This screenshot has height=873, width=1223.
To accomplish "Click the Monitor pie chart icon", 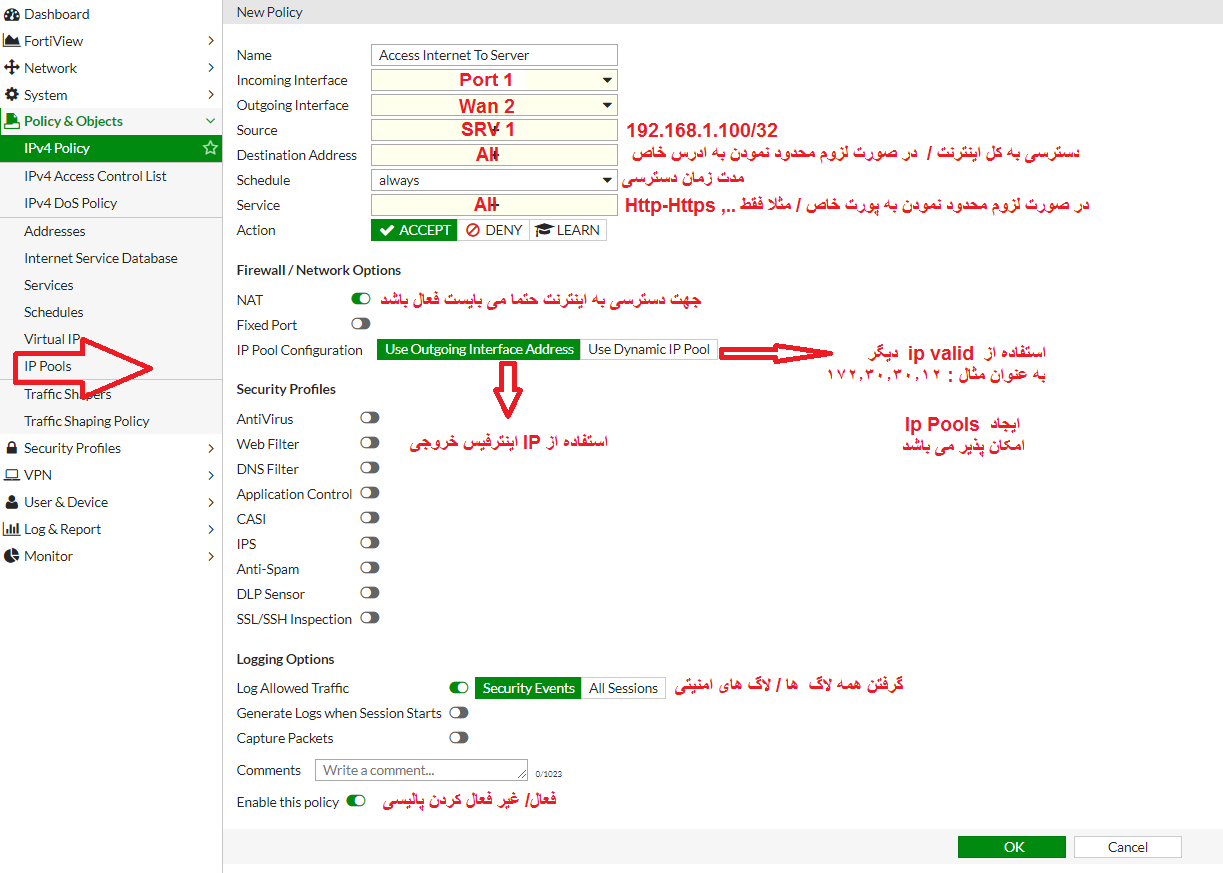I will [12, 556].
